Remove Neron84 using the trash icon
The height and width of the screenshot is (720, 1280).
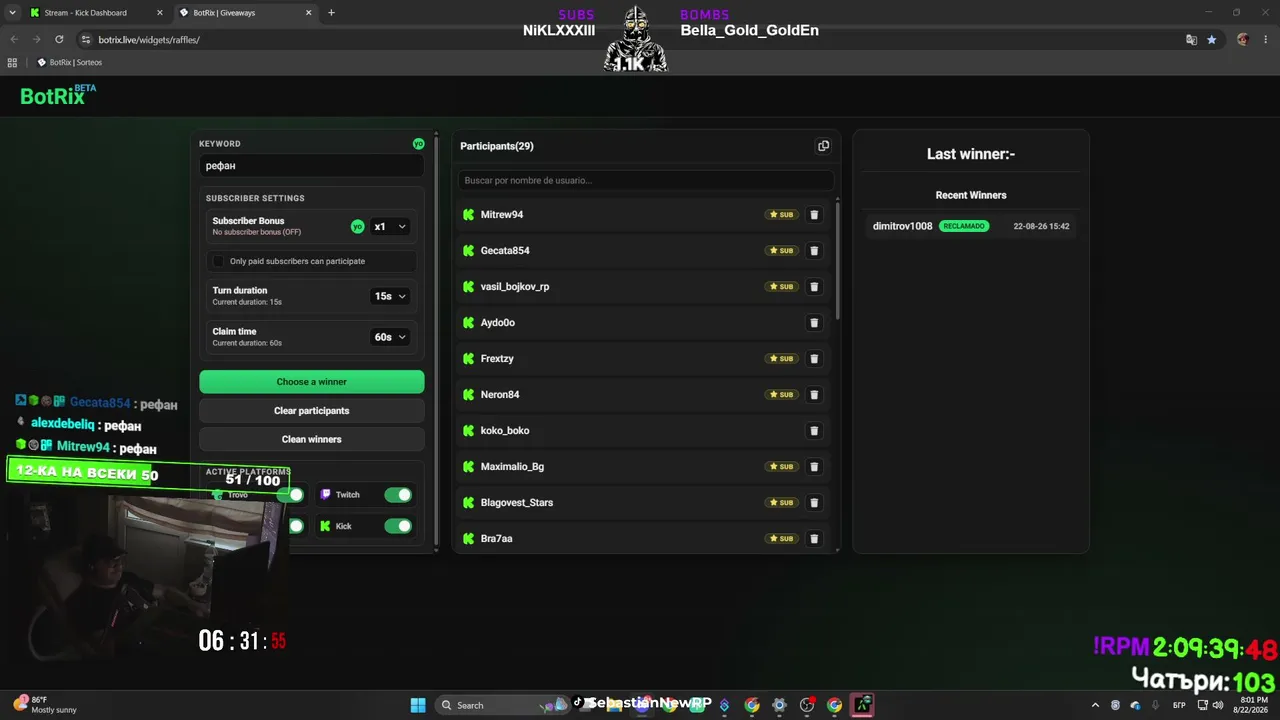click(x=814, y=395)
